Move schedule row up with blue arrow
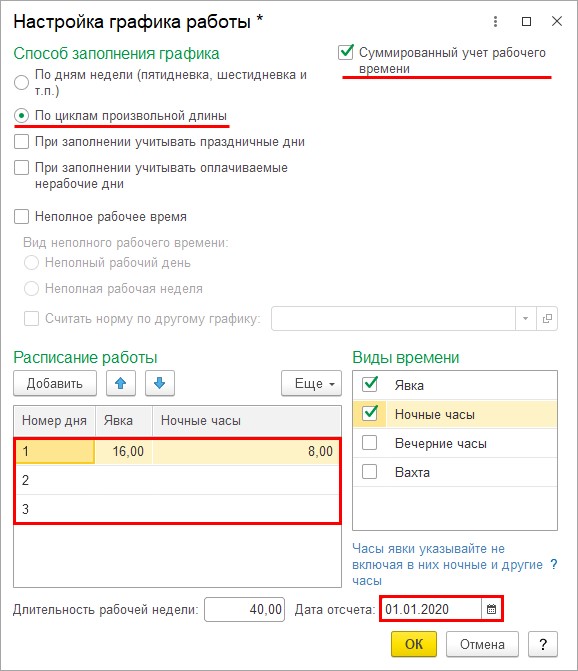 tap(121, 383)
